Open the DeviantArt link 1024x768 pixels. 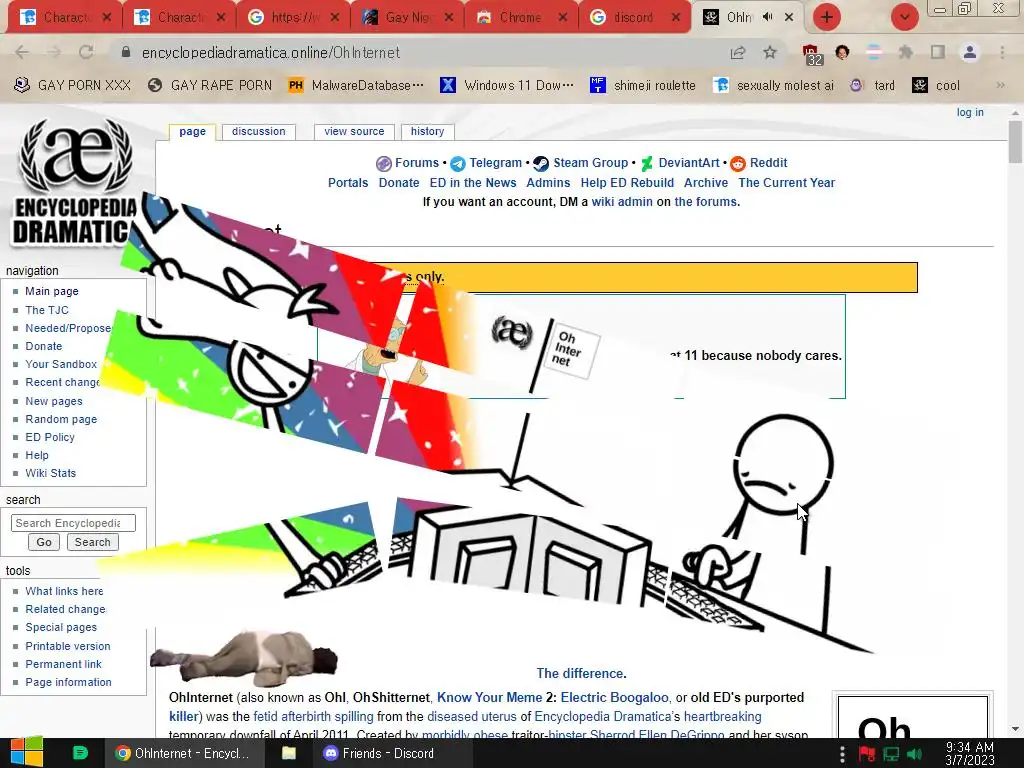[688, 163]
